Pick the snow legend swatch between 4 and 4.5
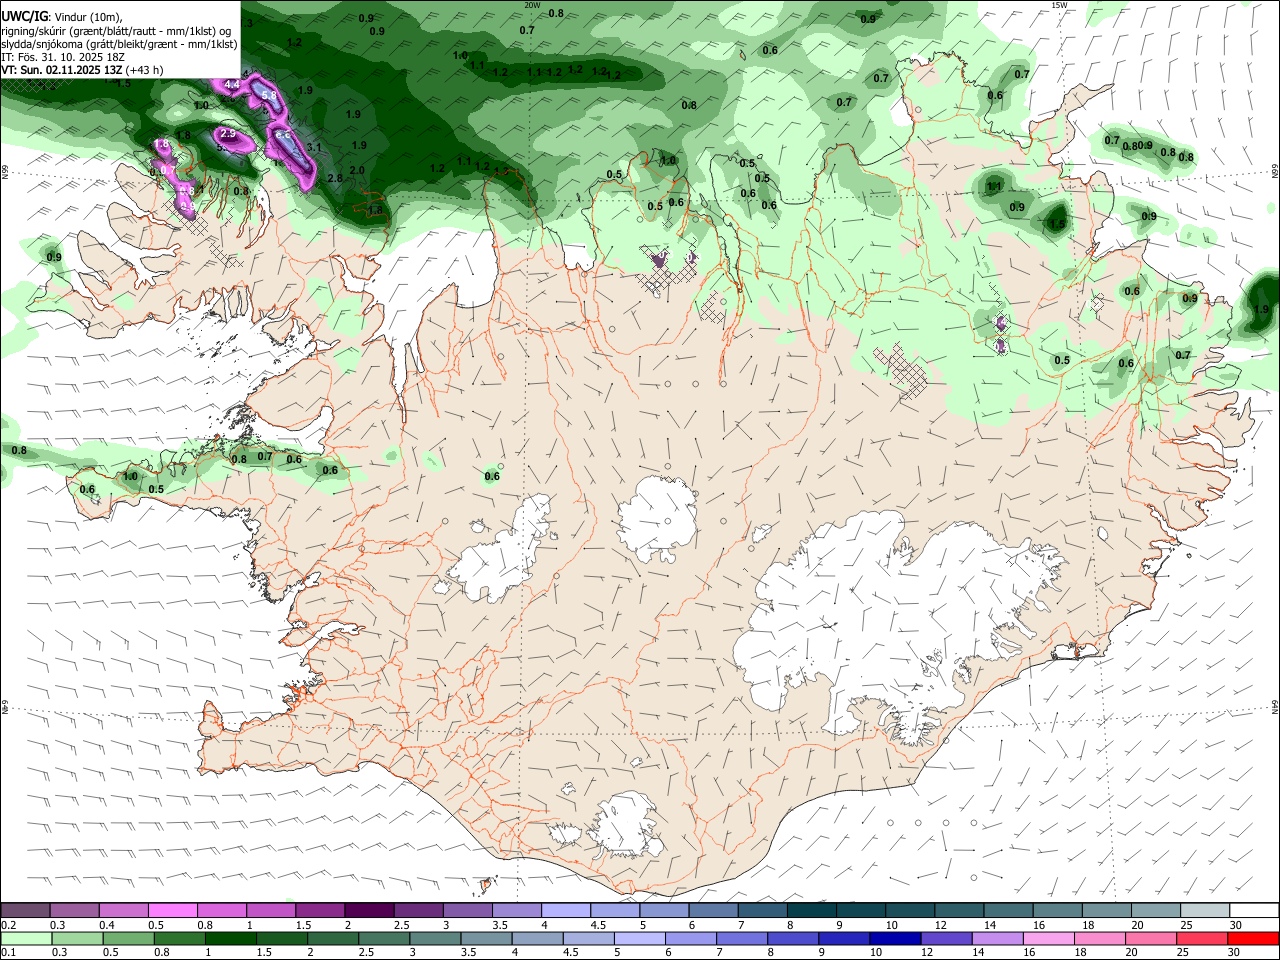The width and height of the screenshot is (1280, 960). (x=565, y=910)
